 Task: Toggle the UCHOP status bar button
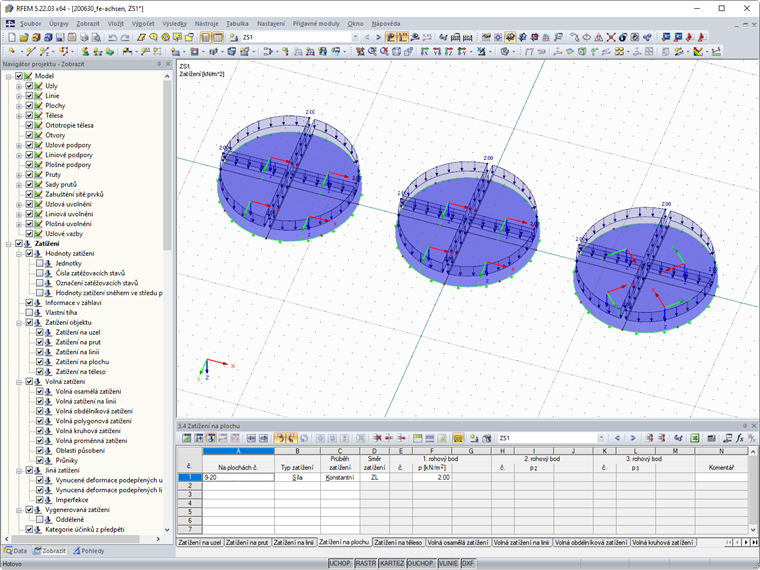pyautogui.click(x=339, y=563)
